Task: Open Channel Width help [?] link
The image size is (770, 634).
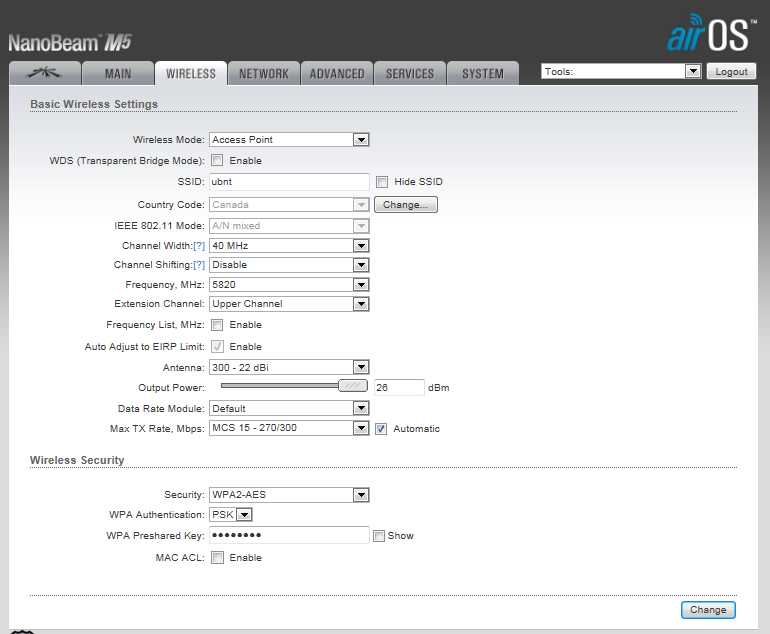Action: (199, 246)
